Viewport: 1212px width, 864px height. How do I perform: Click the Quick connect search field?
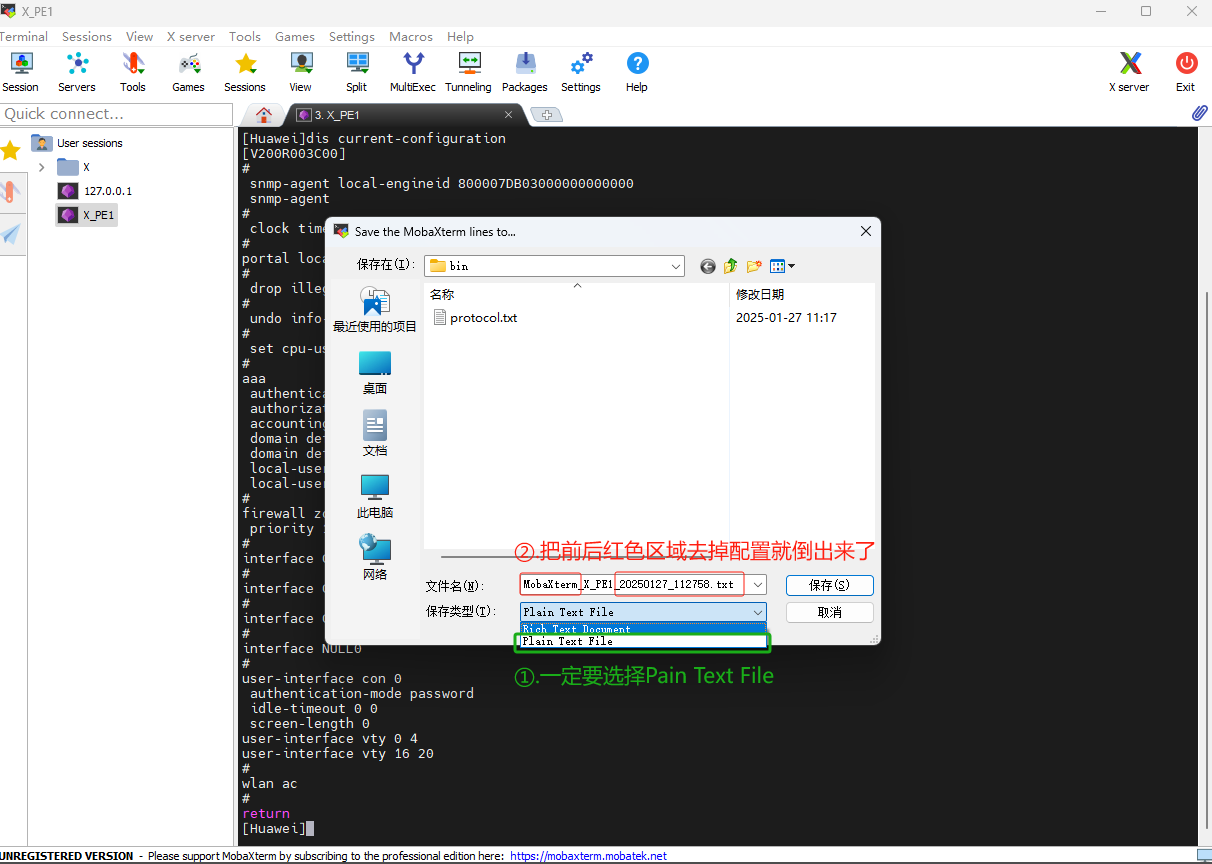[x=116, y=114]
